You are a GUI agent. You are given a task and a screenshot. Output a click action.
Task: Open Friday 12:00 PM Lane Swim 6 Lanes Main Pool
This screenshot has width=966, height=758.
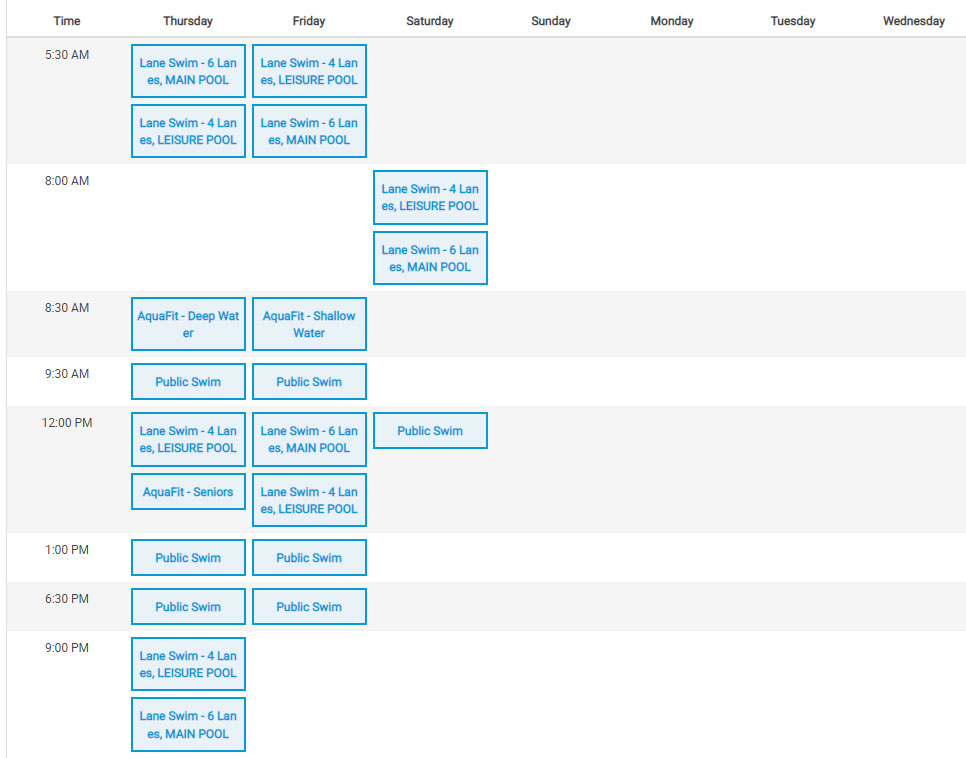pos(309,439)
